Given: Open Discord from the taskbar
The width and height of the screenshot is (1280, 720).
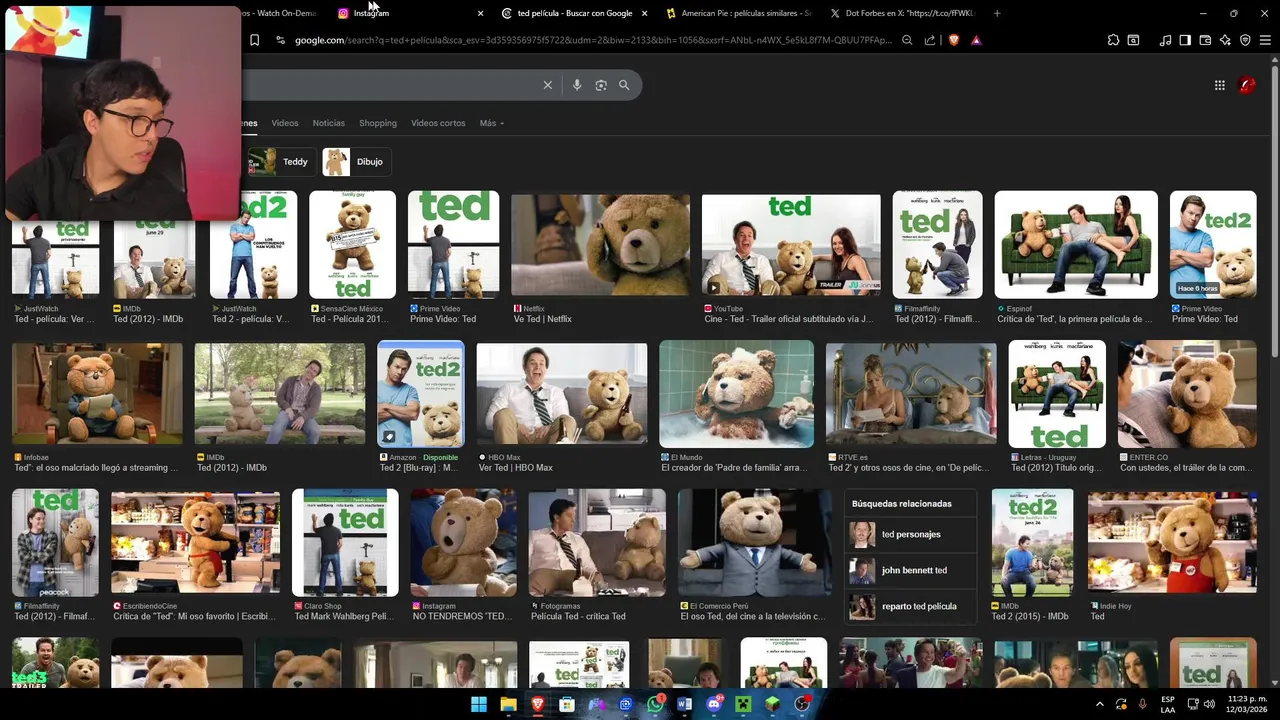Looking at the screenshot, I should [714, 704].
